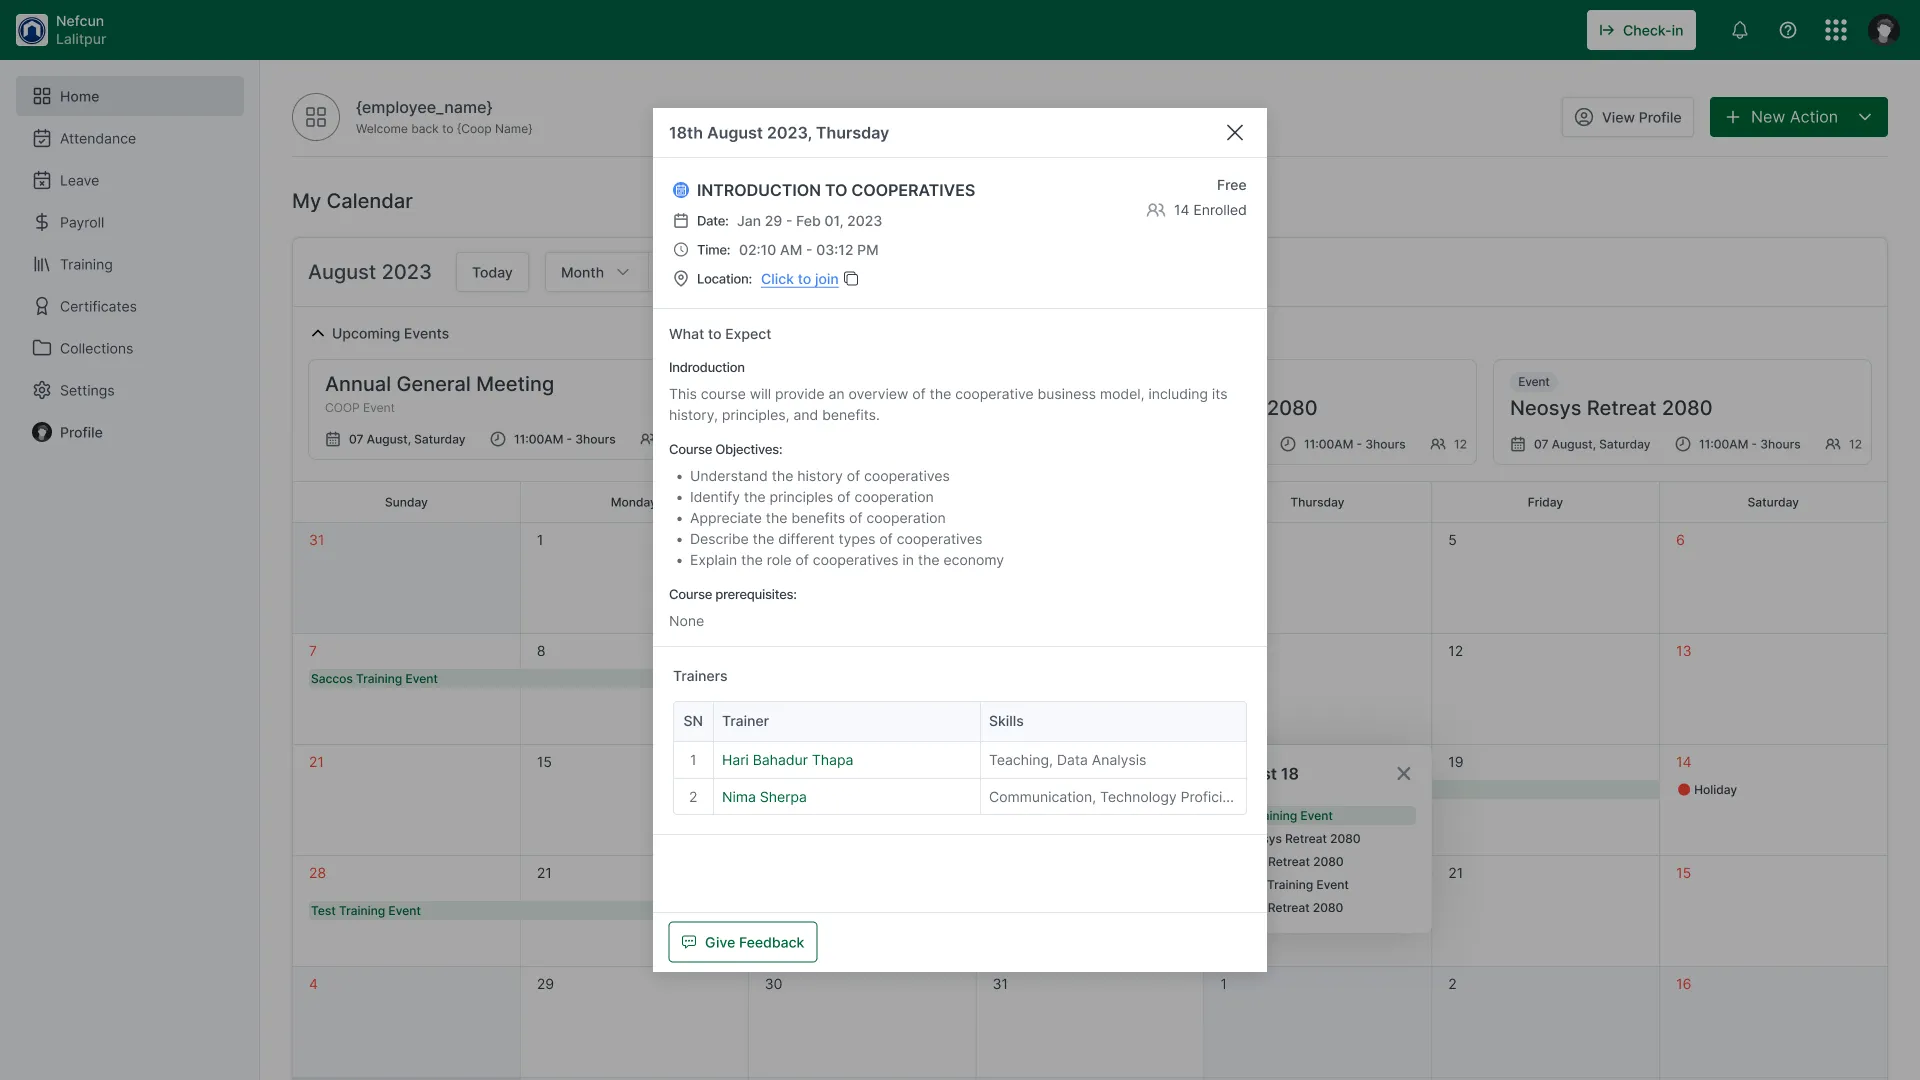Click the Skills column header
Image resolution: width=1920 pixels, height=1080 pixels.
coord(1113,721)
